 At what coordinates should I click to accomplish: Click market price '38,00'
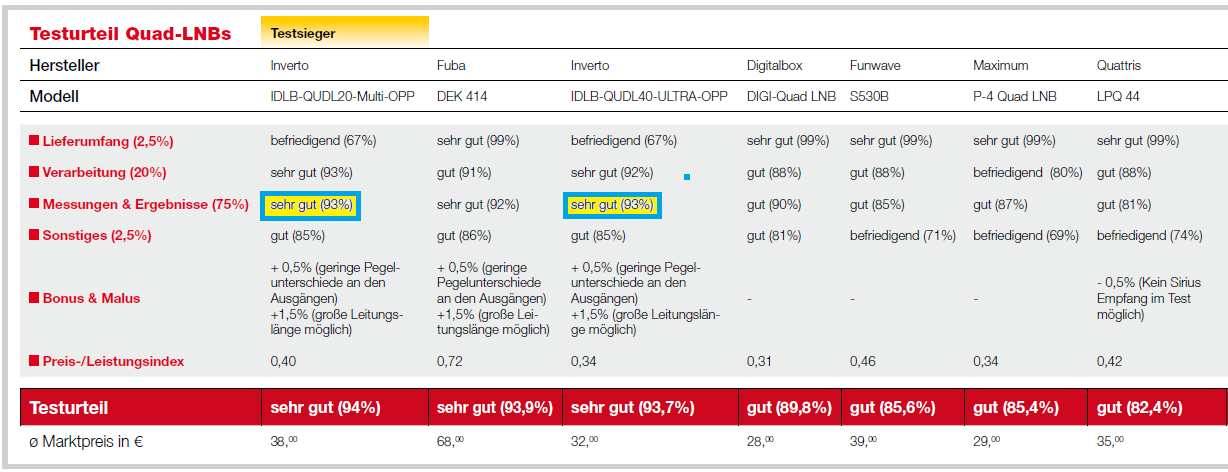pyautogui.click(x=285, y=441)
